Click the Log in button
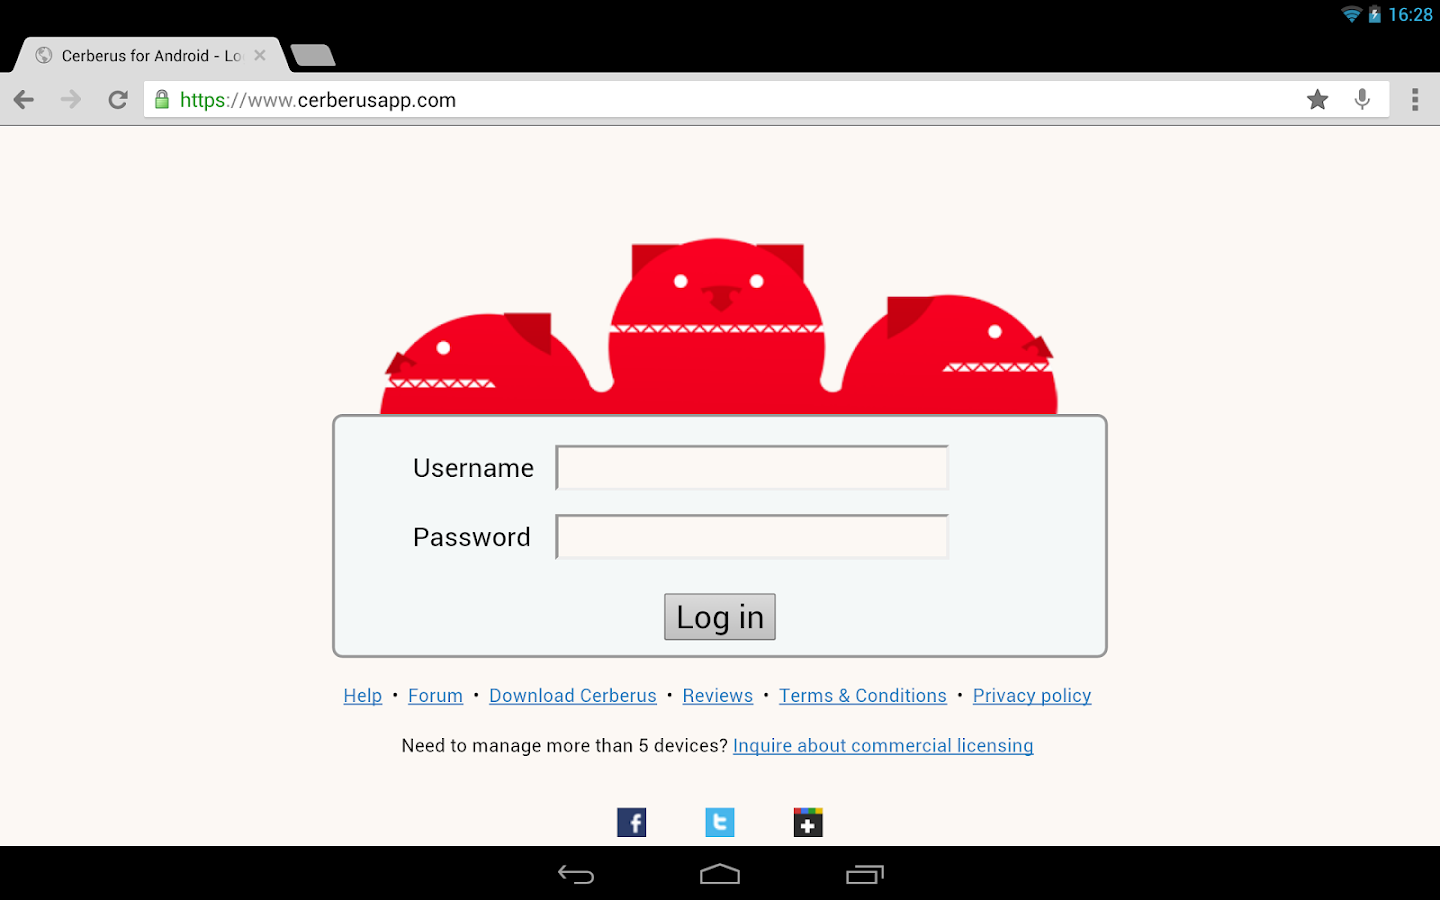 point(720,617)
